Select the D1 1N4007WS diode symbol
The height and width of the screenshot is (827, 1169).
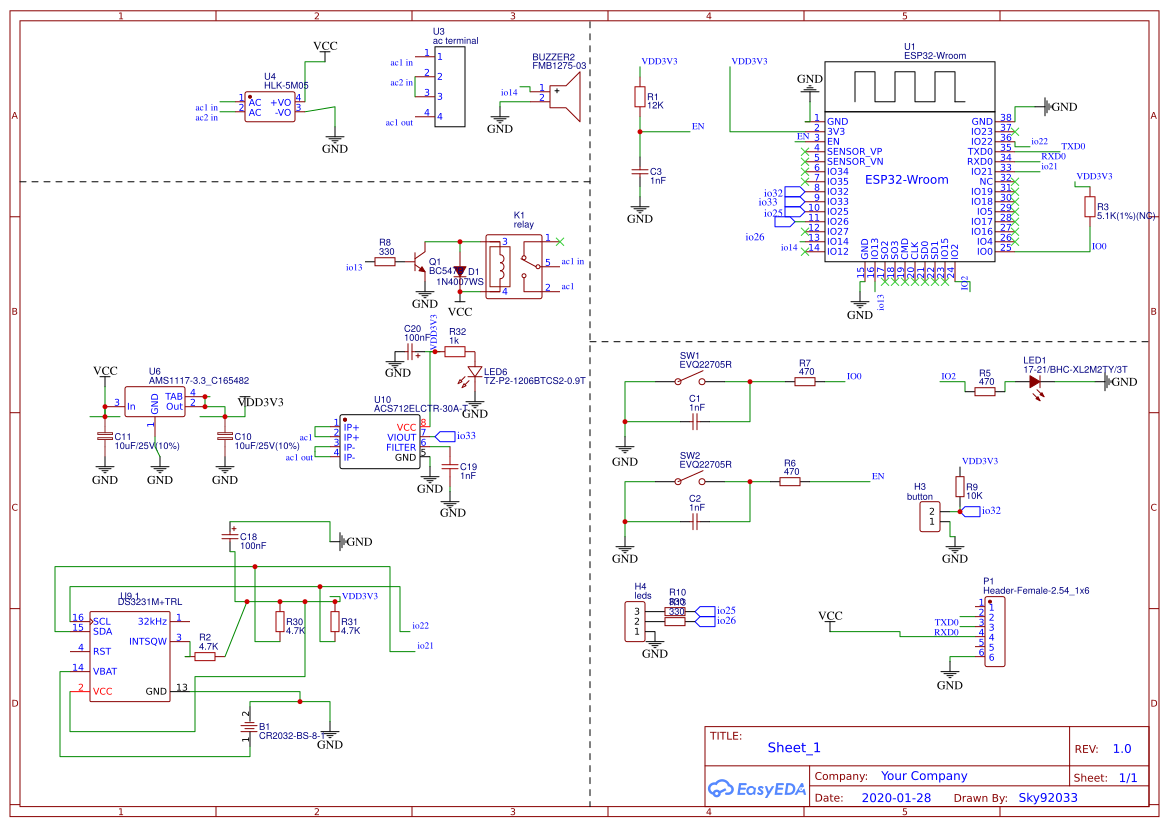pos(461,272)
